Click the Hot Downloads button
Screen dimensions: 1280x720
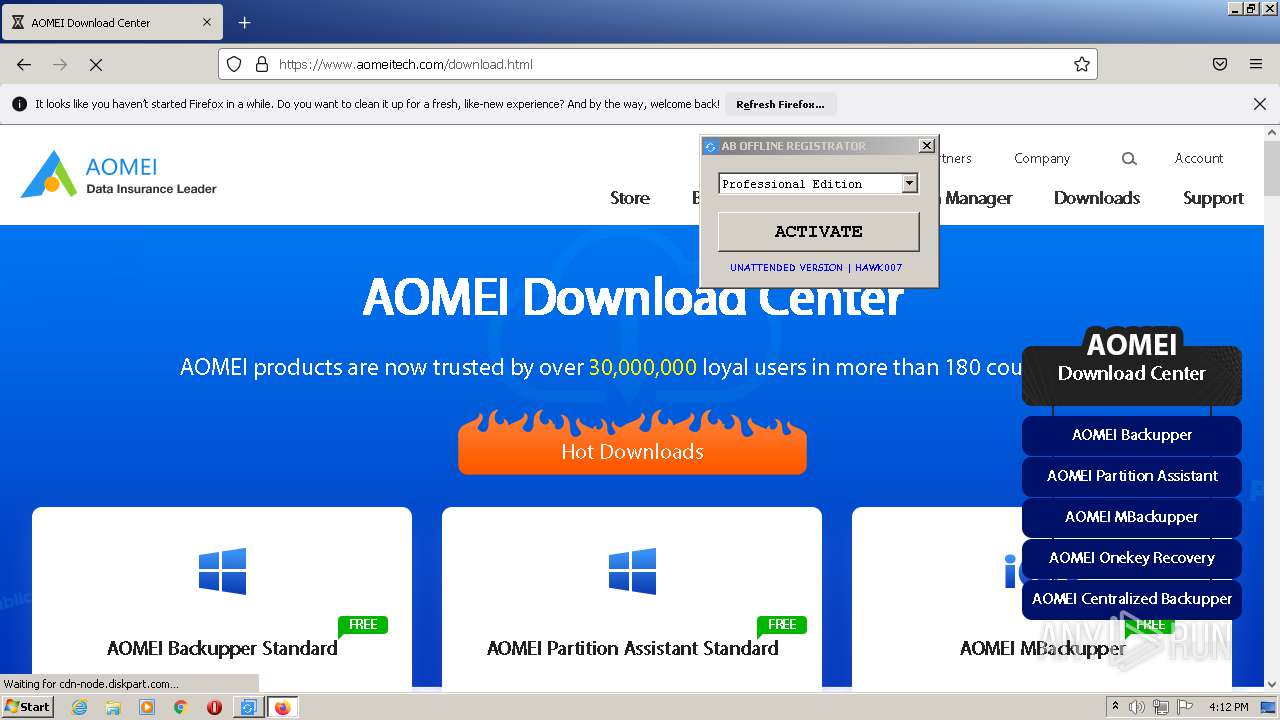632,443
